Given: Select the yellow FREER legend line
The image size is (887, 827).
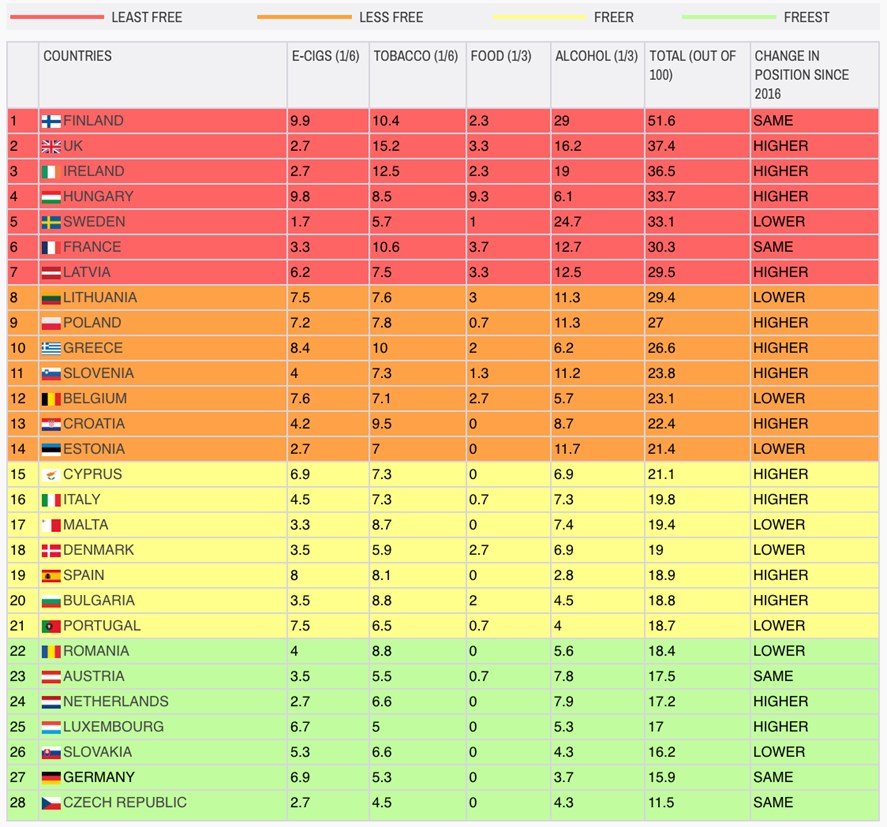Looking at the screenshot, I should tap(539, 17).
